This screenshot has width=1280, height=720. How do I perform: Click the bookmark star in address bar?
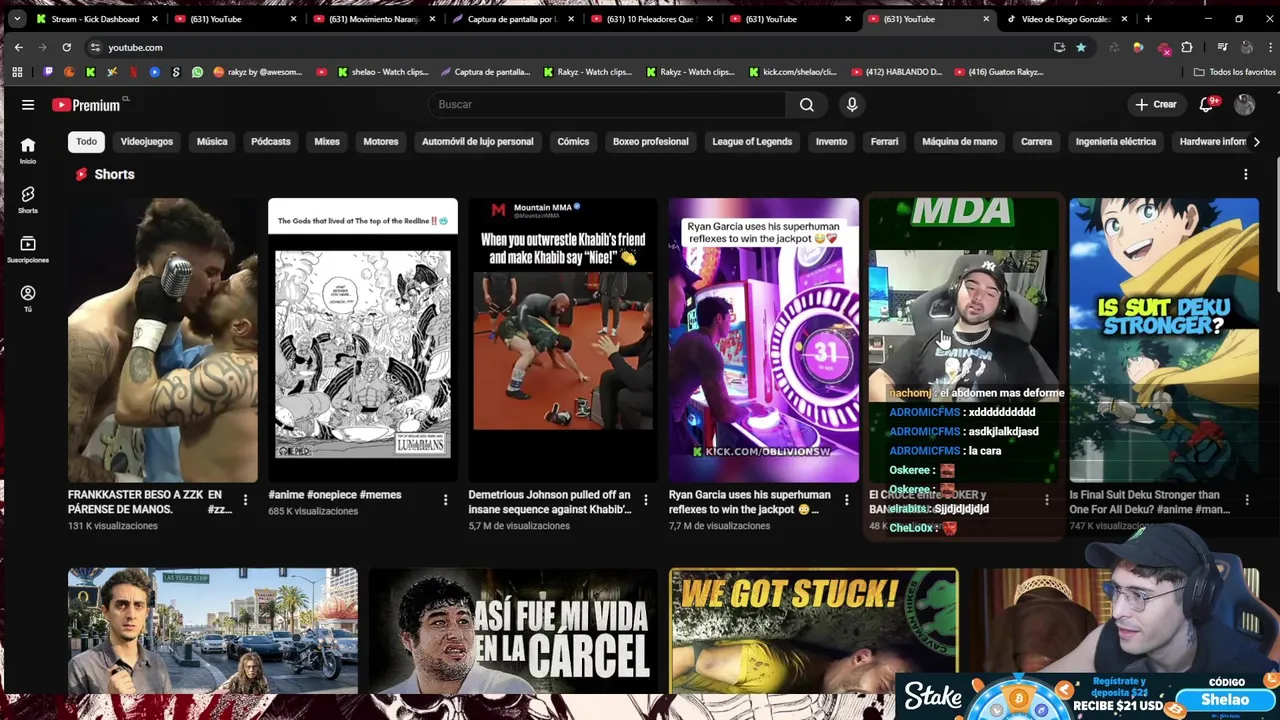point(1081,47)
